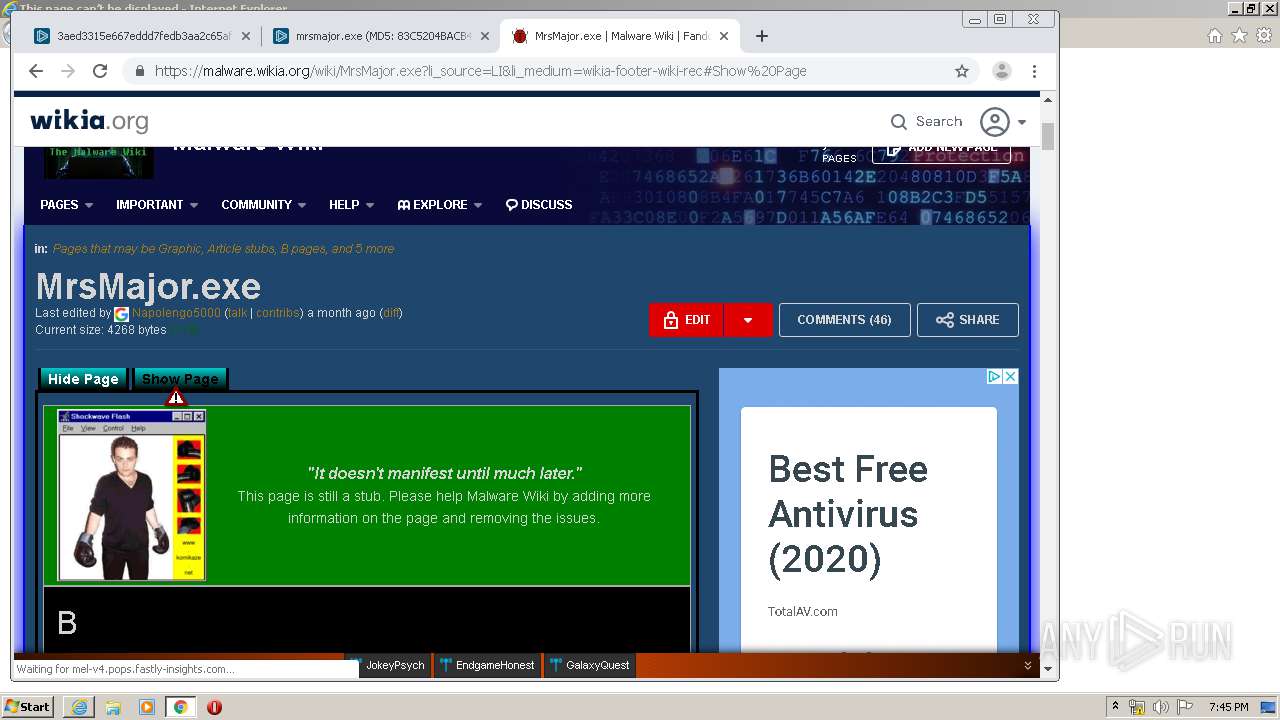This screenshot has width=1280, height=720.
Task: Close the MrsMajor.exe Malware Wiki tab
Action: tap(723, 36)
